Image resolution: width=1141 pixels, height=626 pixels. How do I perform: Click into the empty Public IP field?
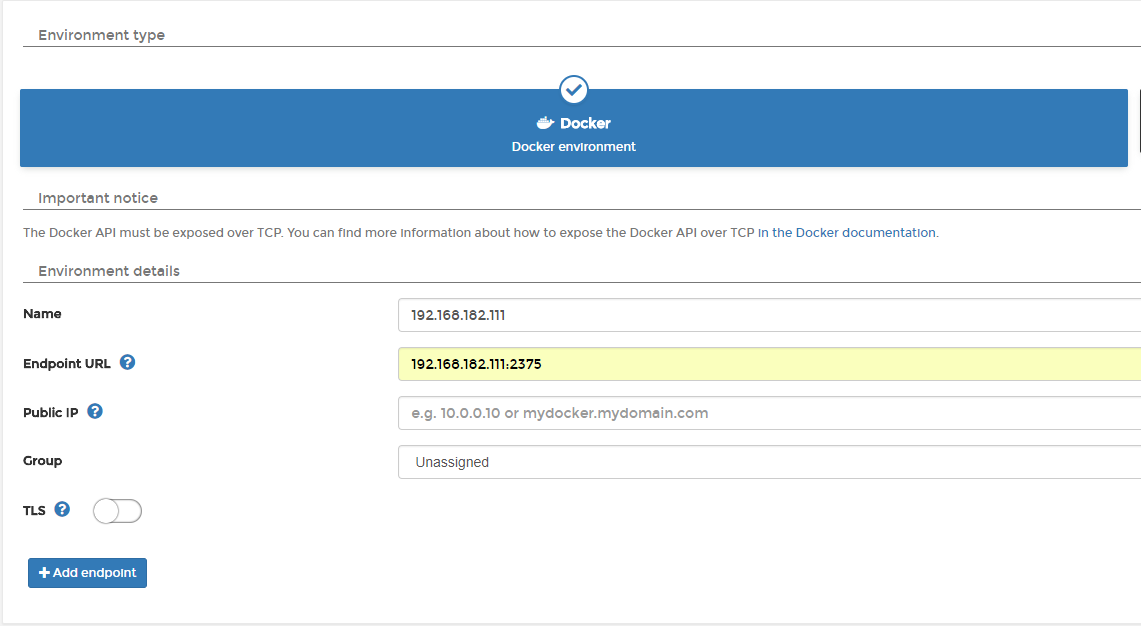pos(768,413)
